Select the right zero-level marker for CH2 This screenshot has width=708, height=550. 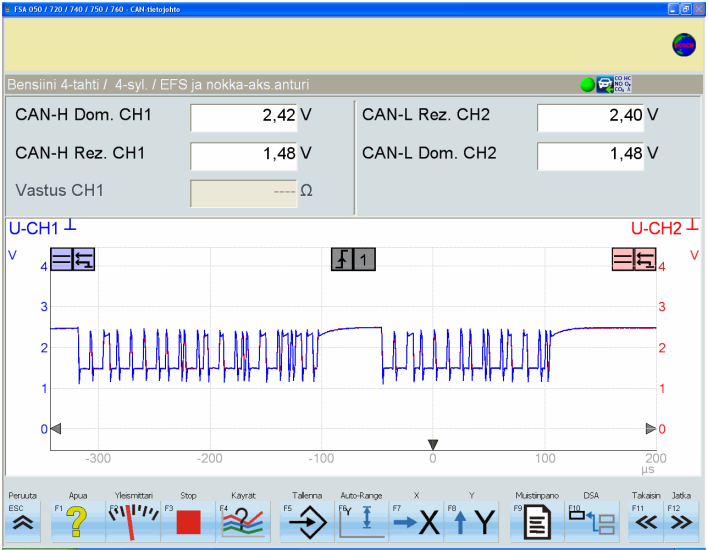651,429
